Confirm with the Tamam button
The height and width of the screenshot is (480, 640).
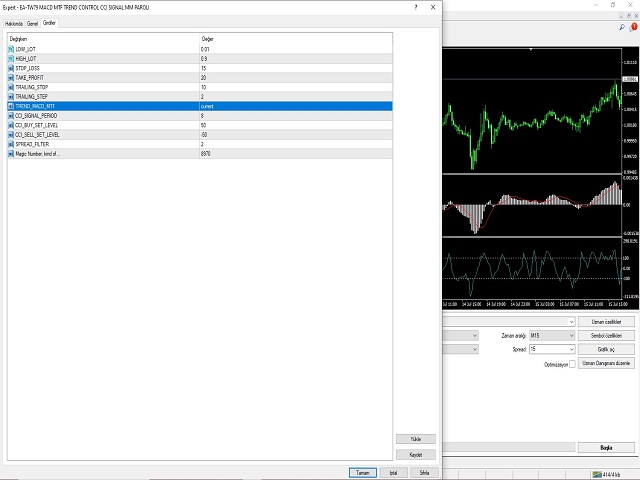[363, 473]
